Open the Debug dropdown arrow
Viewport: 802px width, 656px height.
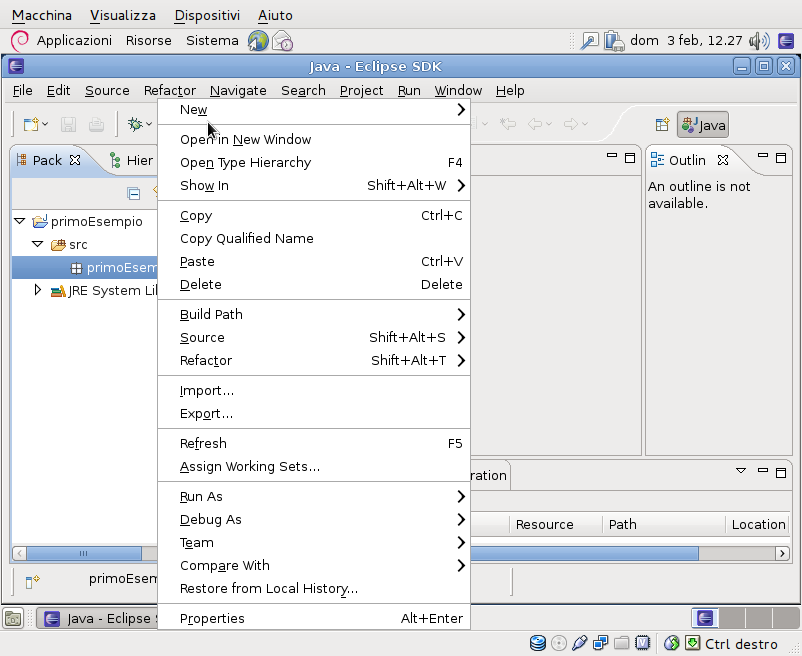149,124
